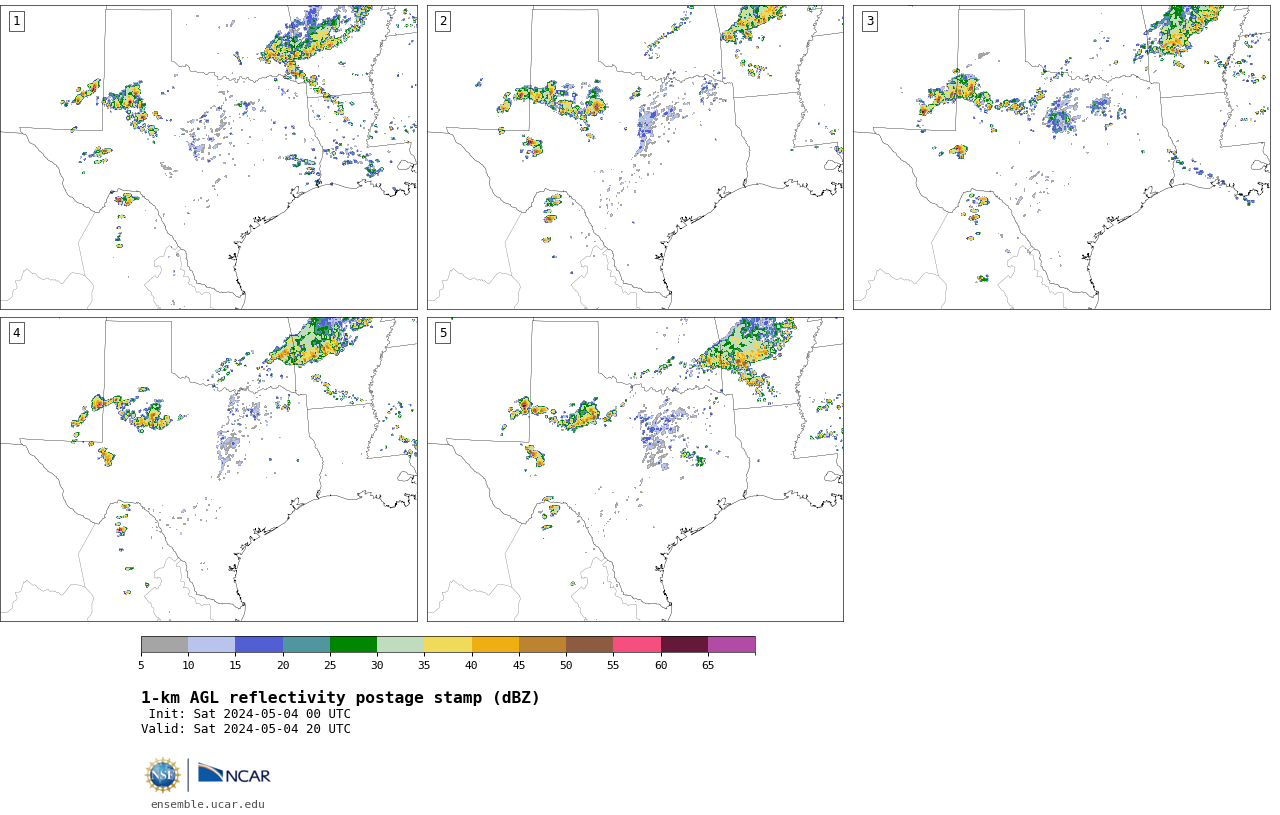Click the colorbar tick label 20
1280x815 pixels.
(x=283, y=665)
